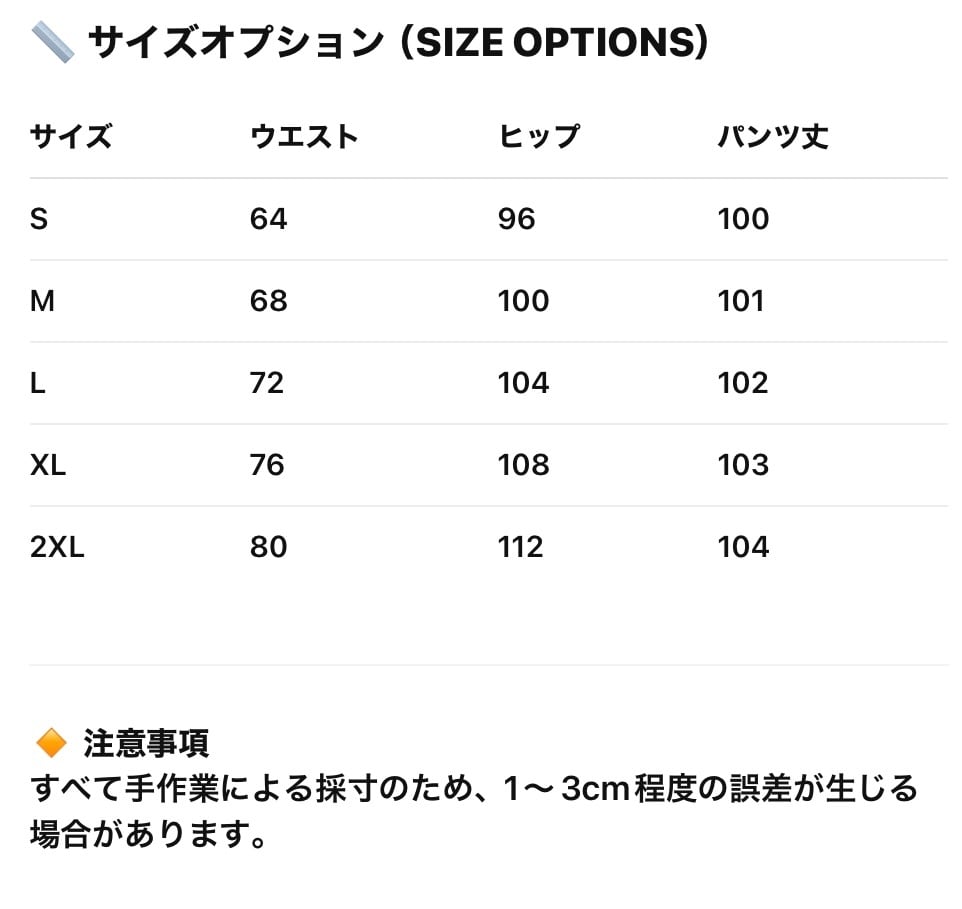Click the S size row label

(39, 219)
